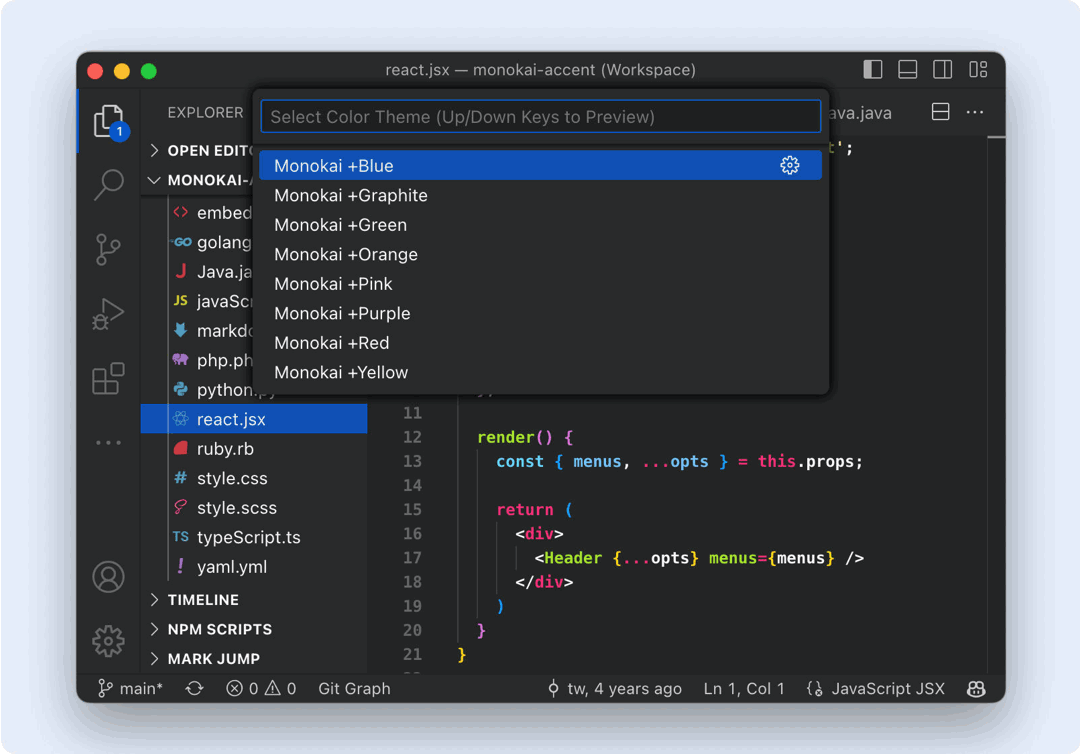Screen dimensions: 1080x754
Task: Click the main* branch indicator
Action: 130,689
